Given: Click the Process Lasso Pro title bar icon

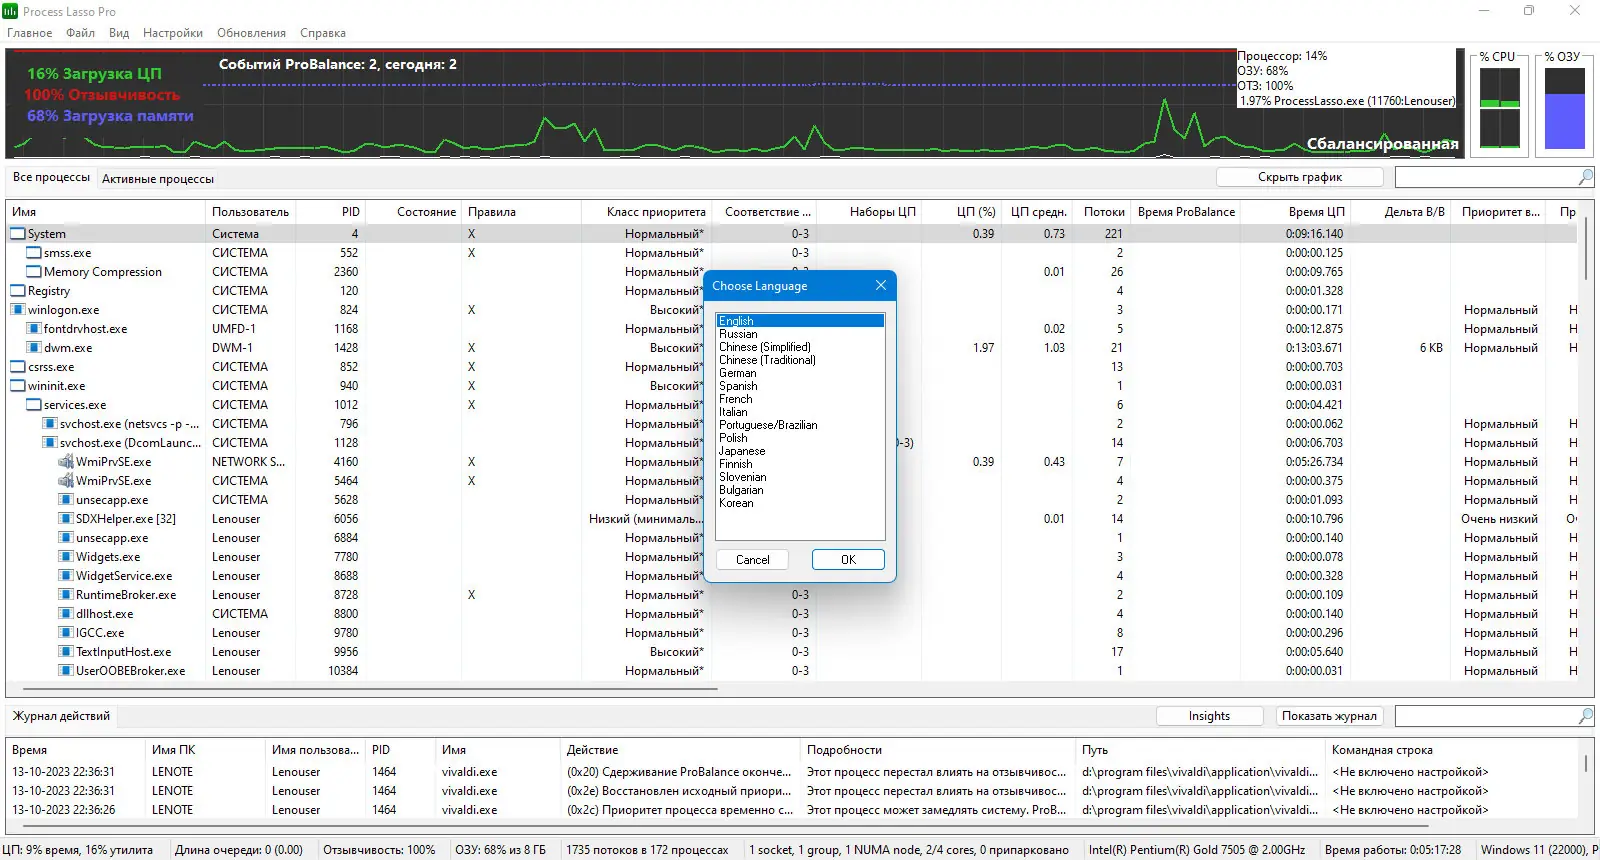Looking at the screenshot, I should 10,11.
